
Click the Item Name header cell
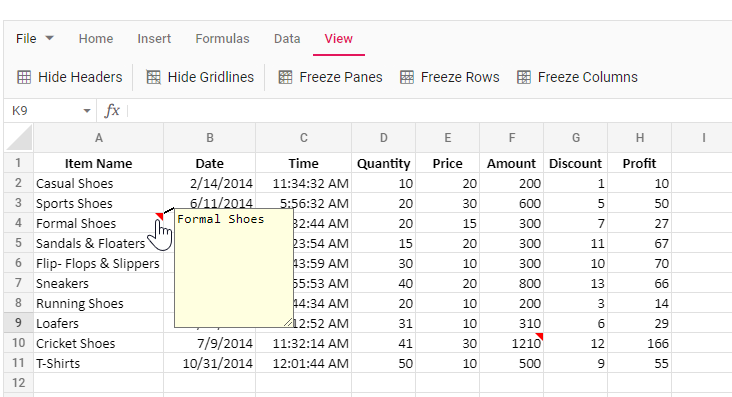point(99,163)
